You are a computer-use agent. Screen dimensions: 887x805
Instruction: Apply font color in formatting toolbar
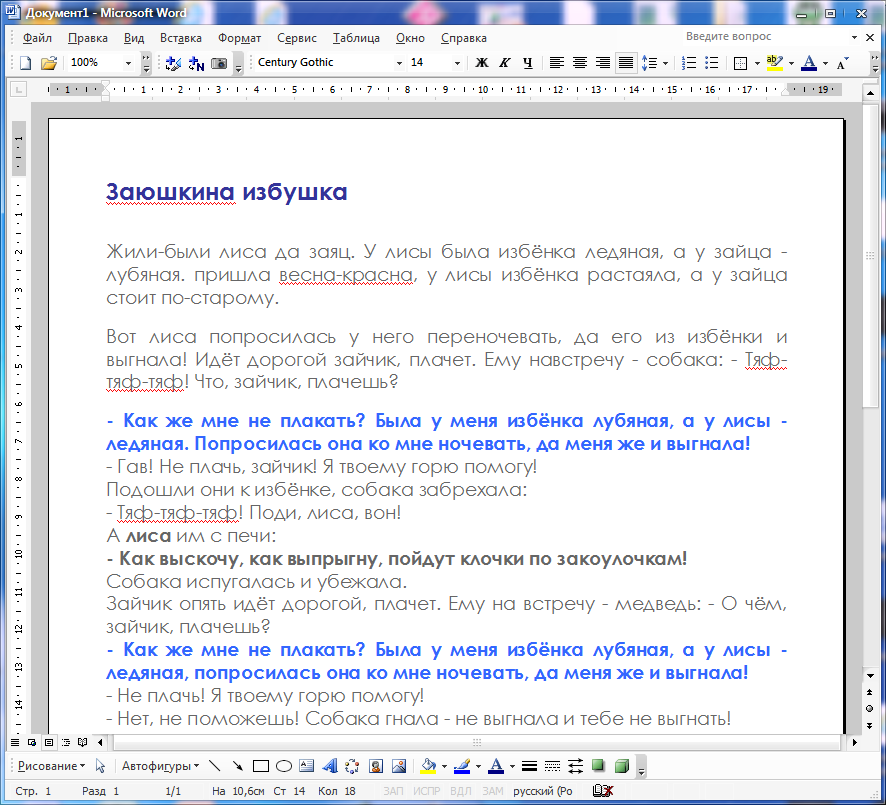(809, 63)
